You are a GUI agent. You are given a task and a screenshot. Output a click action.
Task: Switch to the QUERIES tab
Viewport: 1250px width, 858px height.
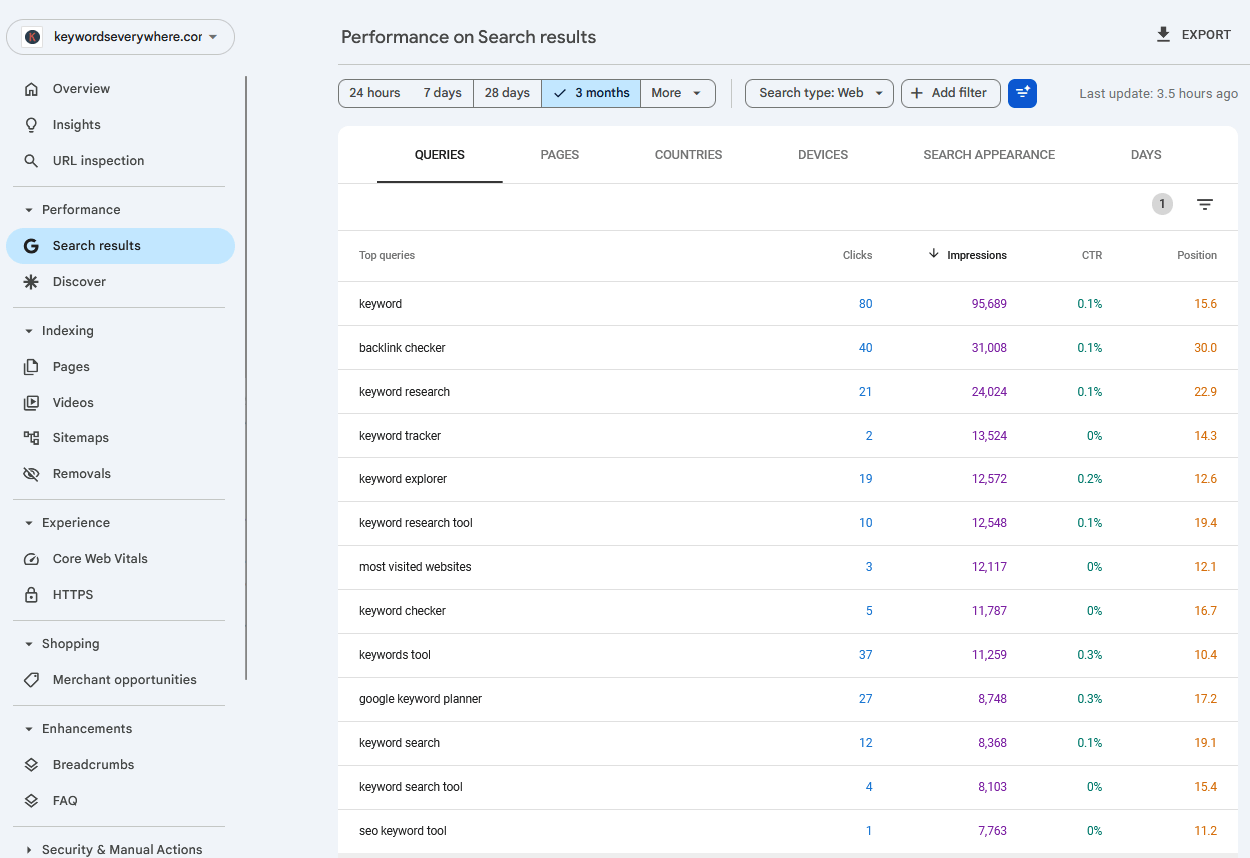pyautogui.click(x=440, y=155)
